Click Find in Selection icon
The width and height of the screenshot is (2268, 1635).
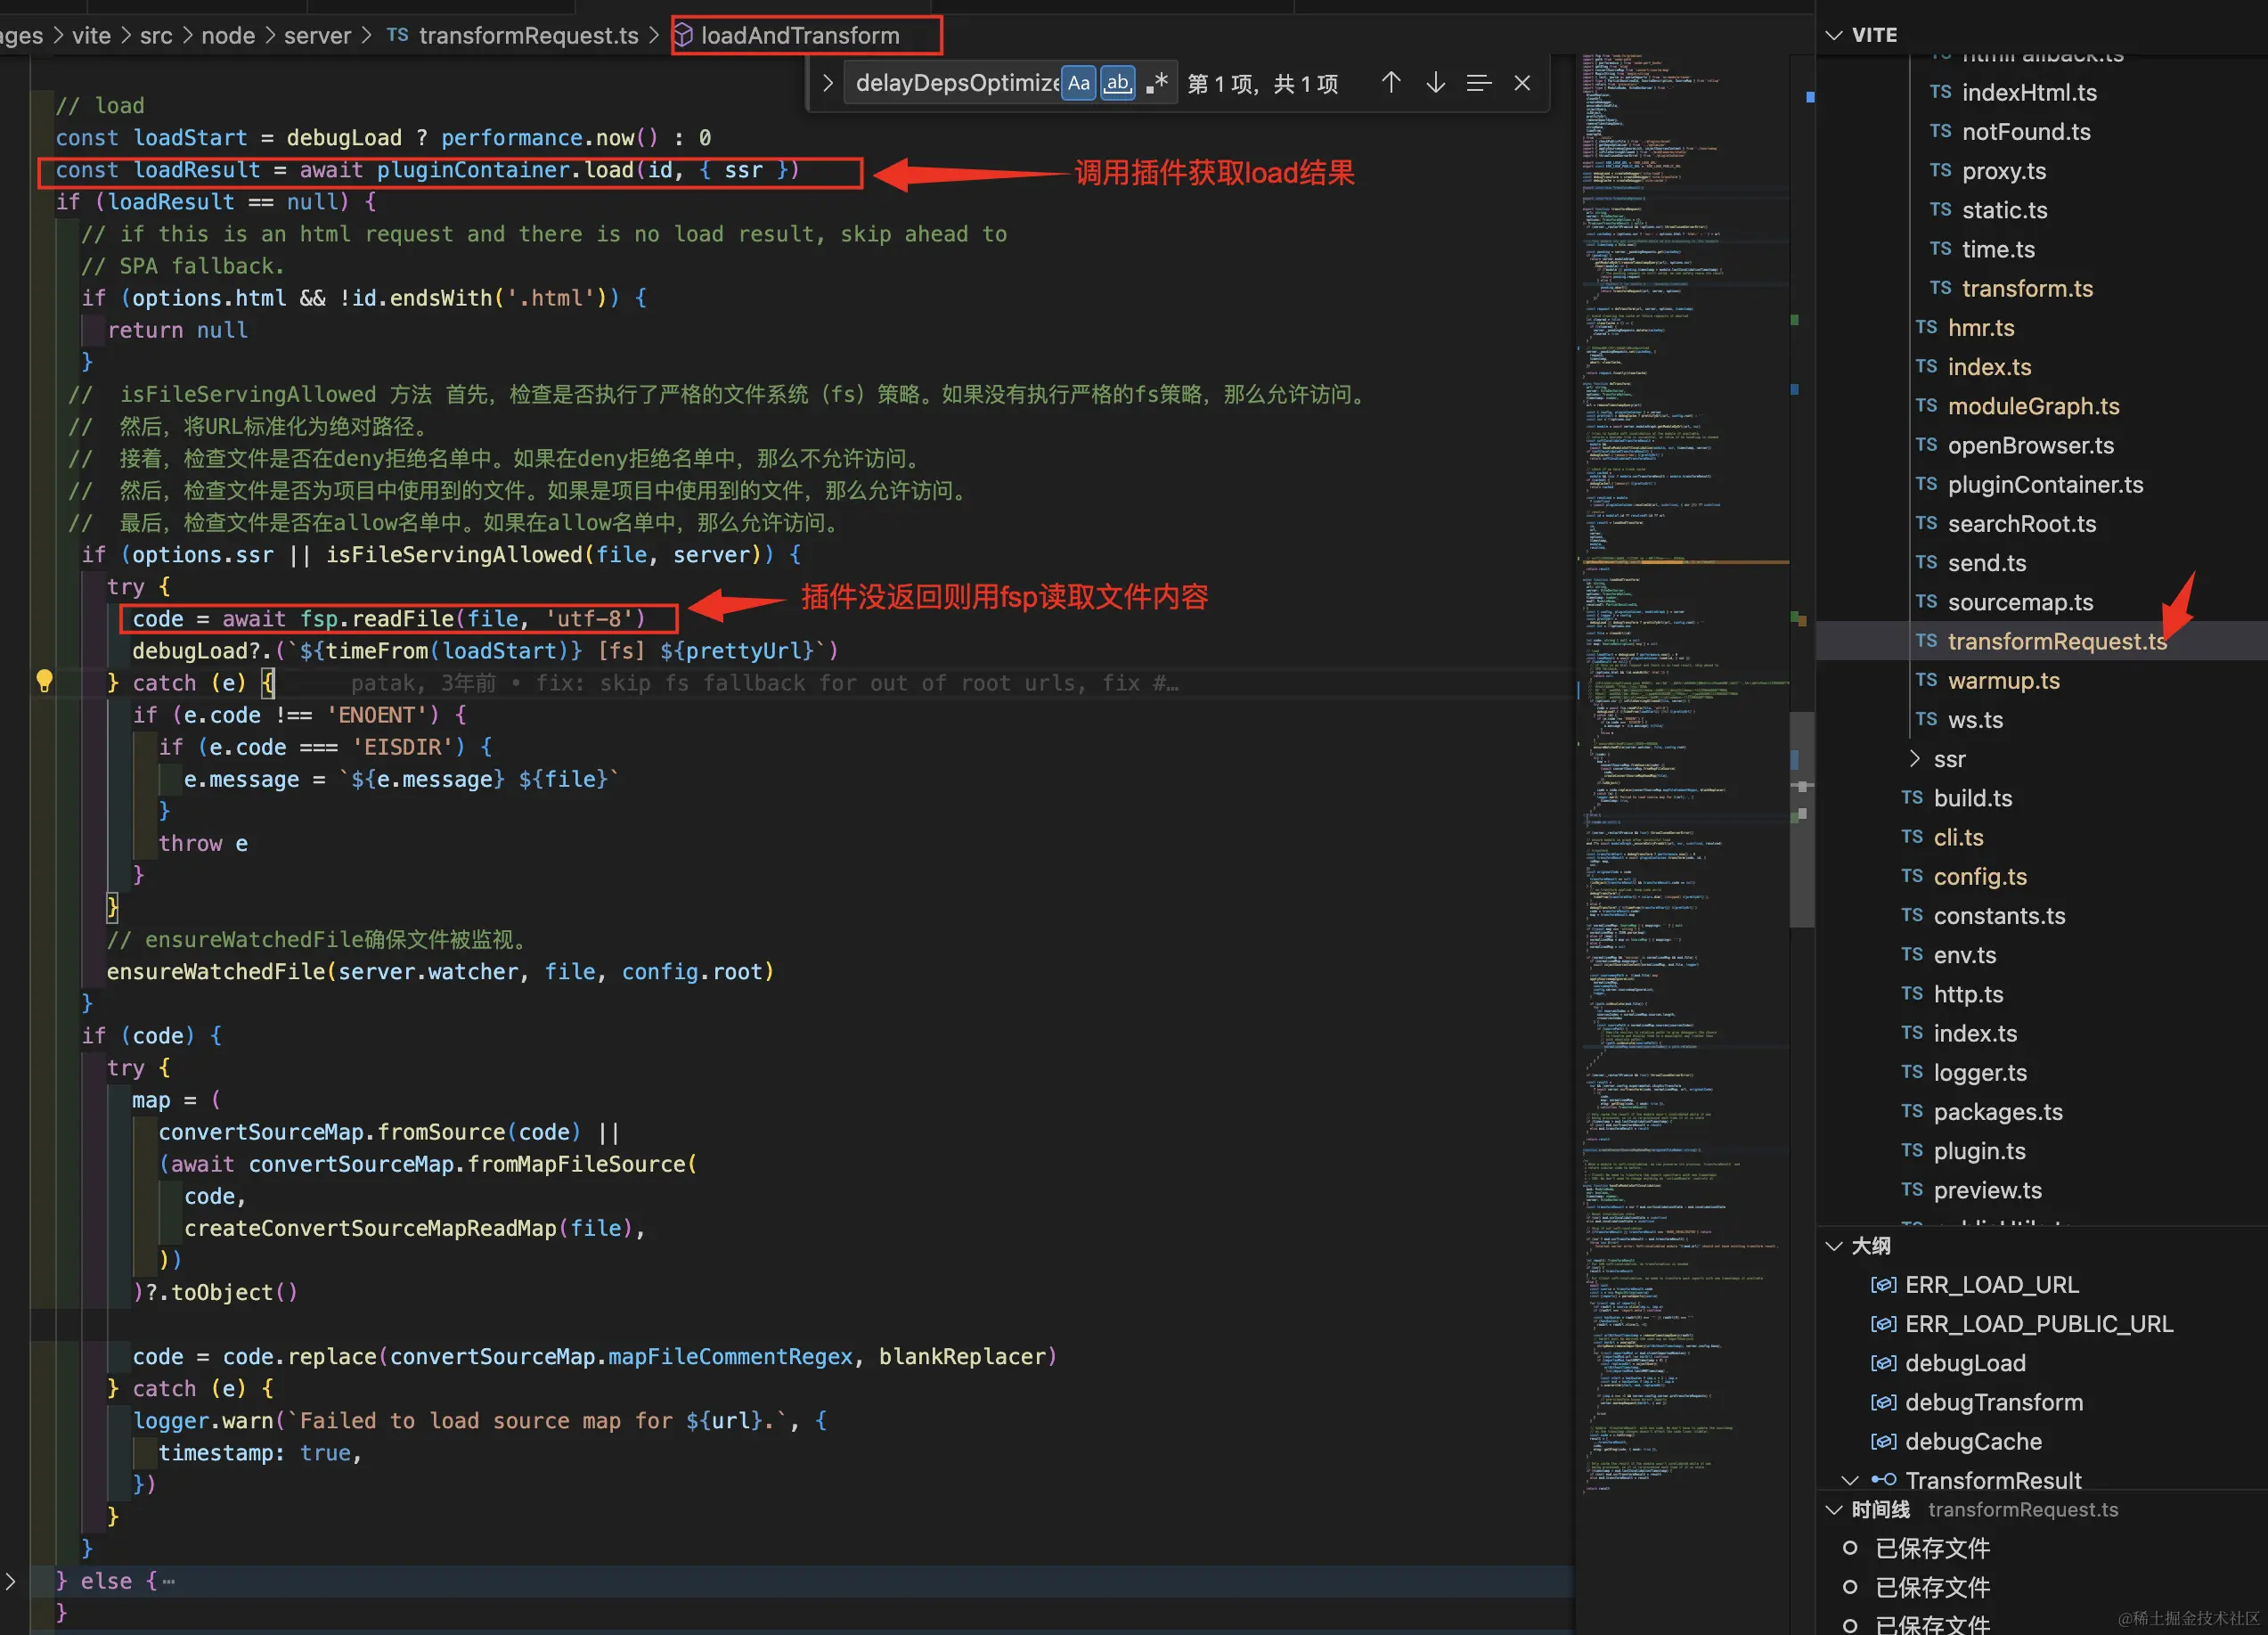click(1479, 83)
